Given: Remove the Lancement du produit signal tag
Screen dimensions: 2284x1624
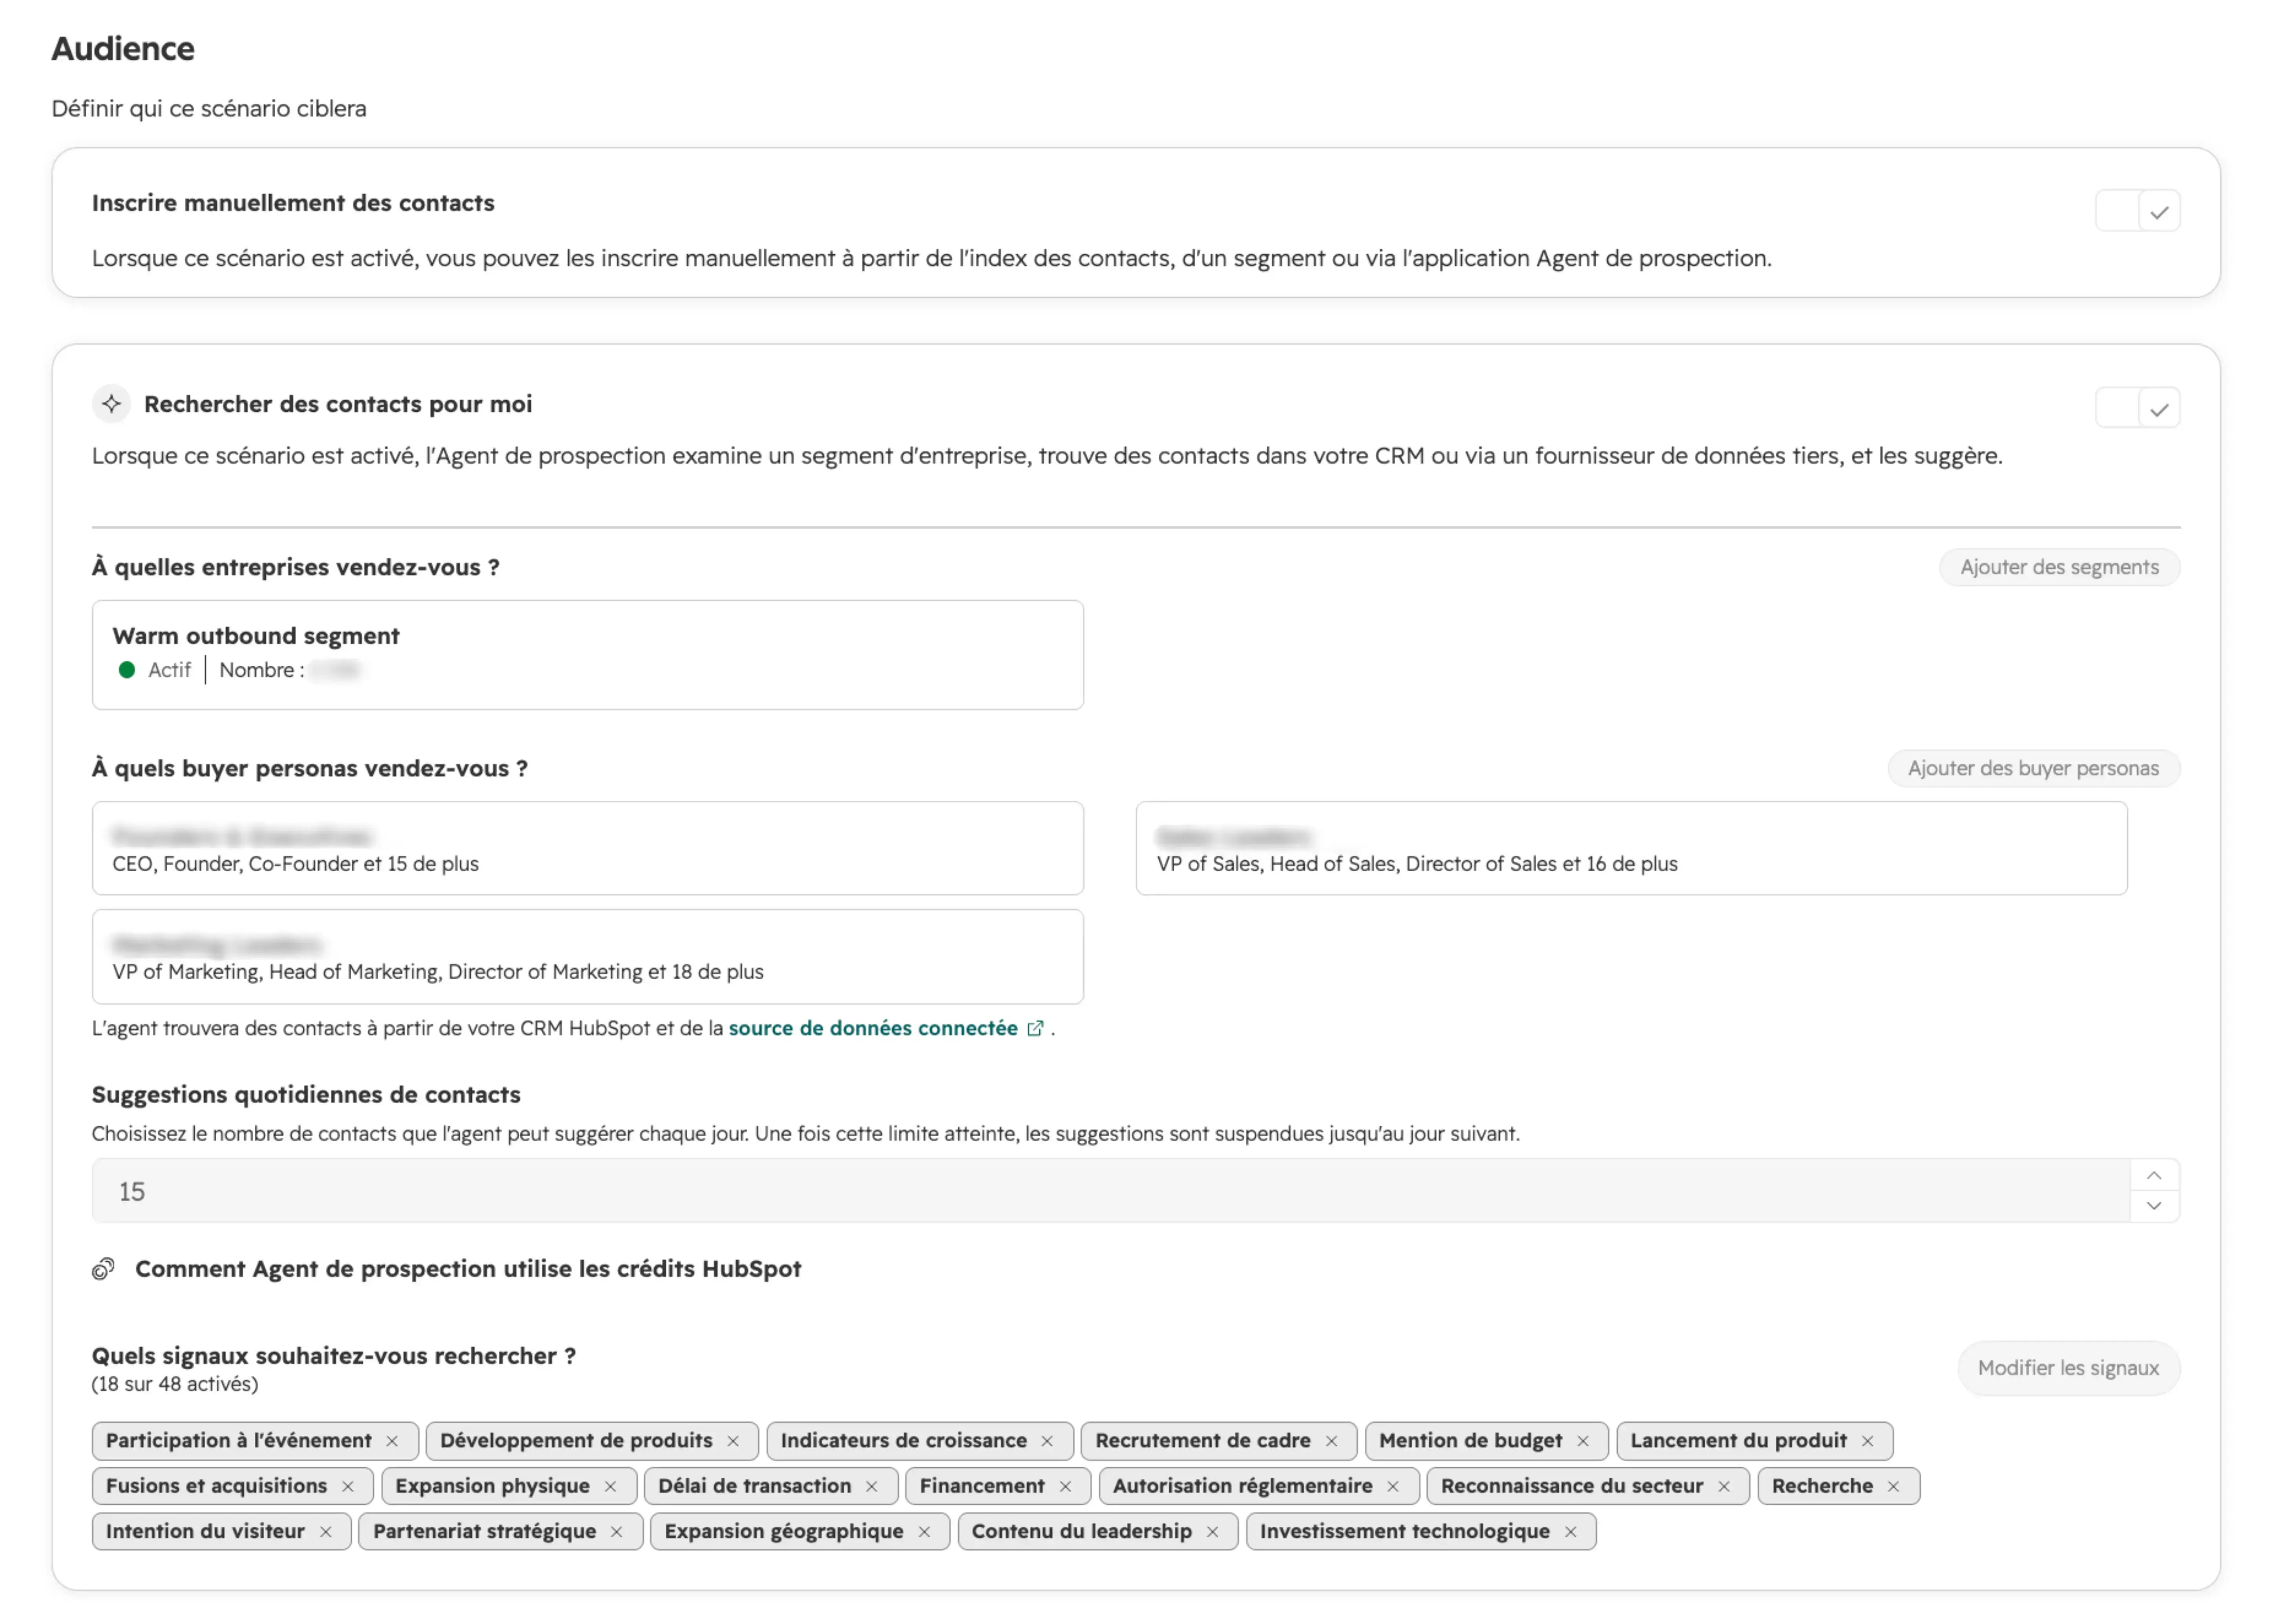Looking at the screenshot, I should click(1867, 1441).
